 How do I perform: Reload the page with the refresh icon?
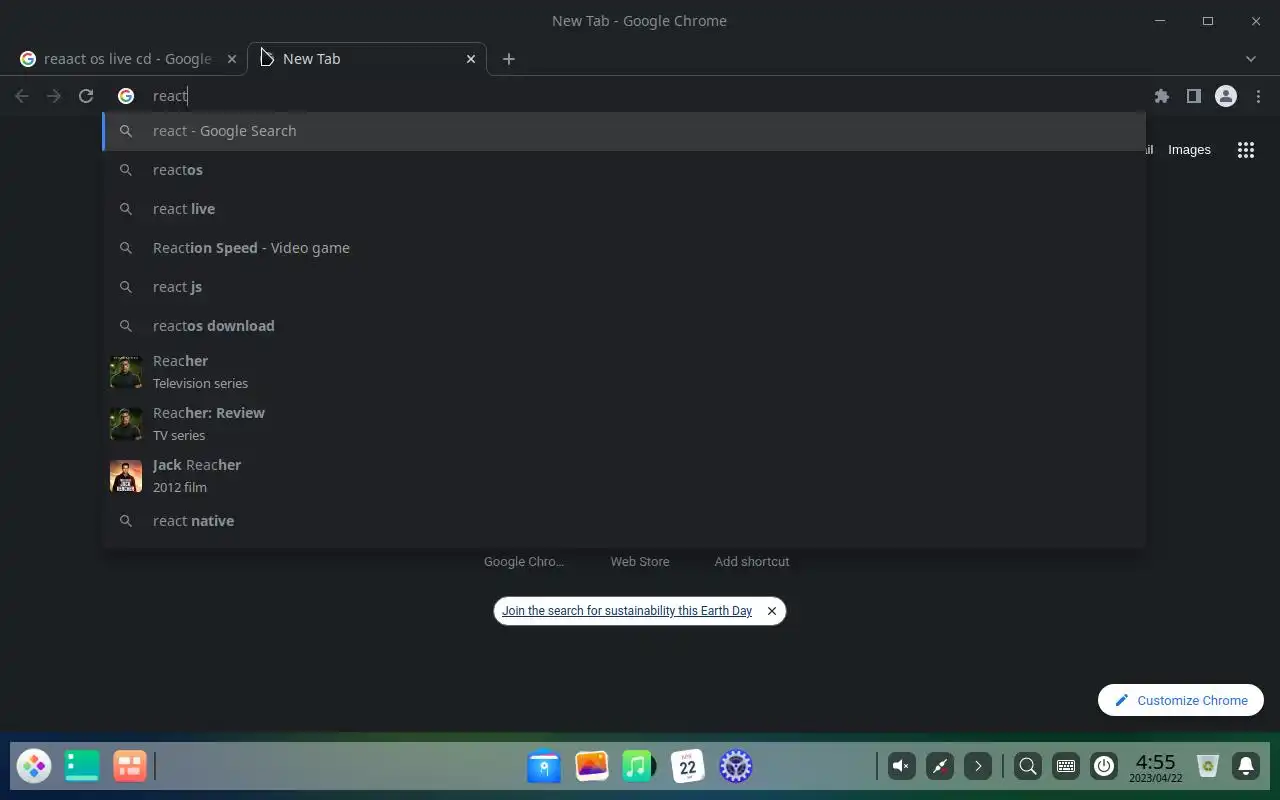tap(86, 96)
